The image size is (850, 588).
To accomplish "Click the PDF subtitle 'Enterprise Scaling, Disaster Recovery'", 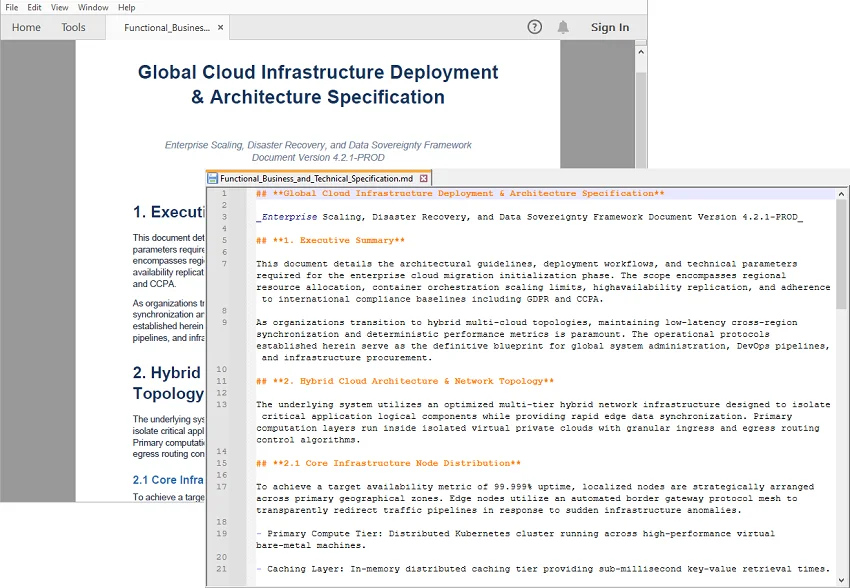I will point(318,145).
